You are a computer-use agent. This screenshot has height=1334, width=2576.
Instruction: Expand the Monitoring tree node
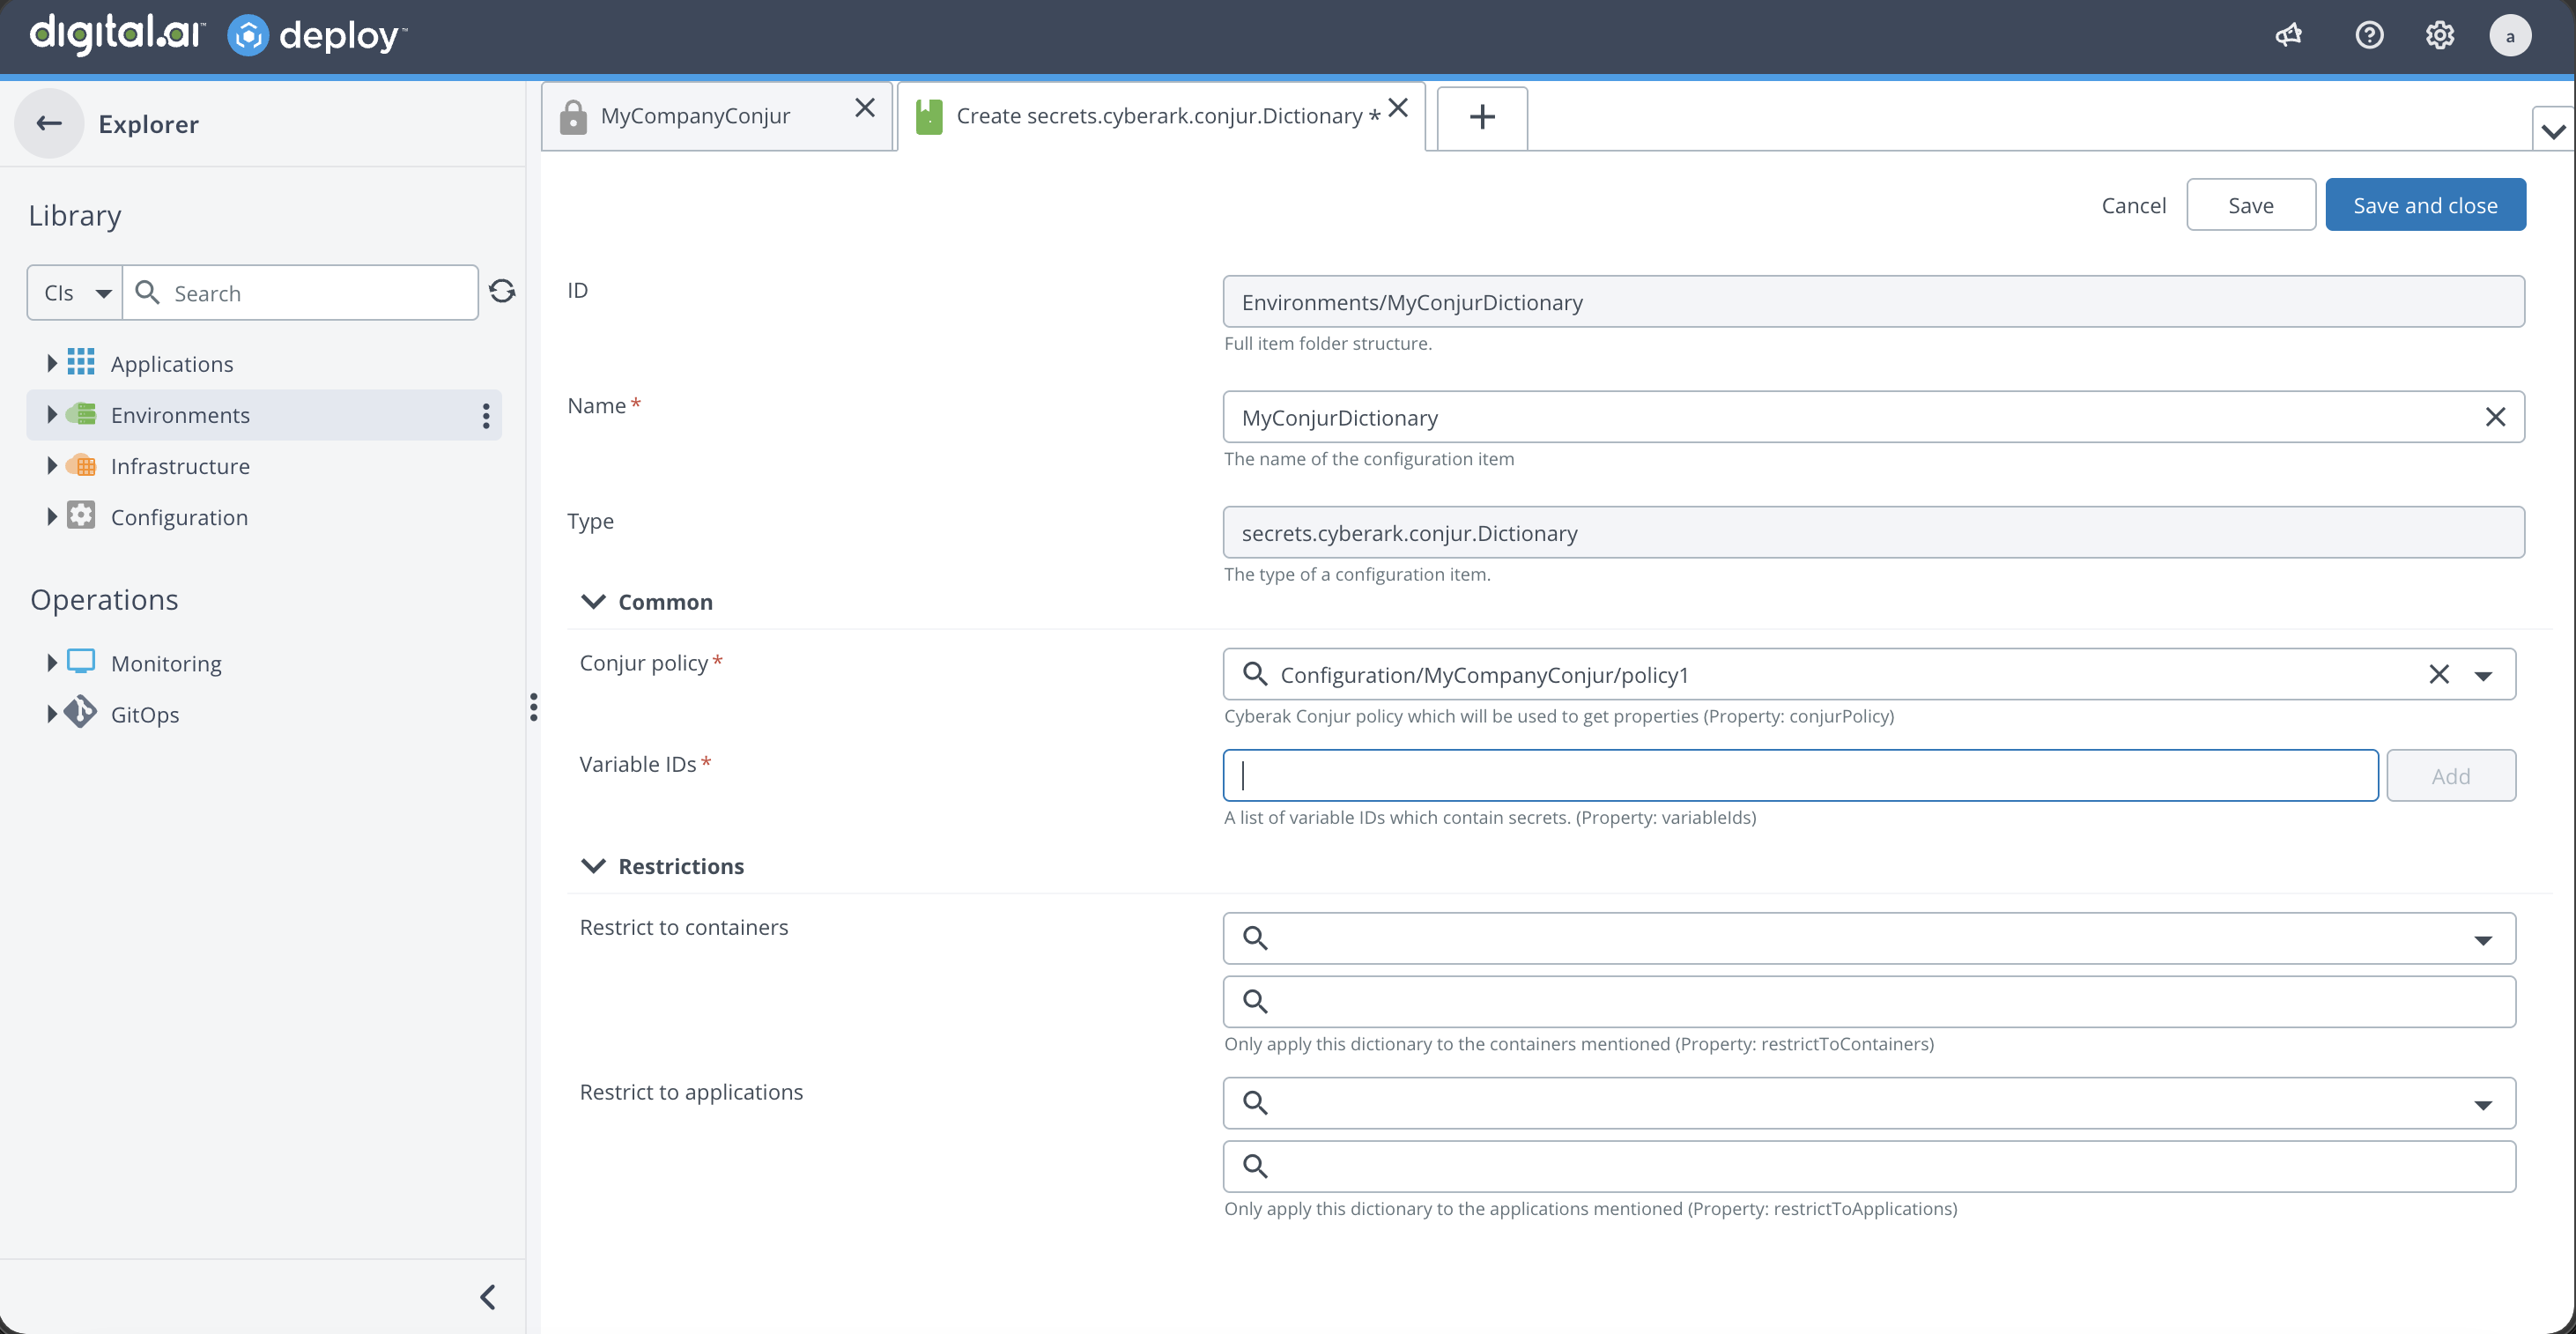click(51, 662)
